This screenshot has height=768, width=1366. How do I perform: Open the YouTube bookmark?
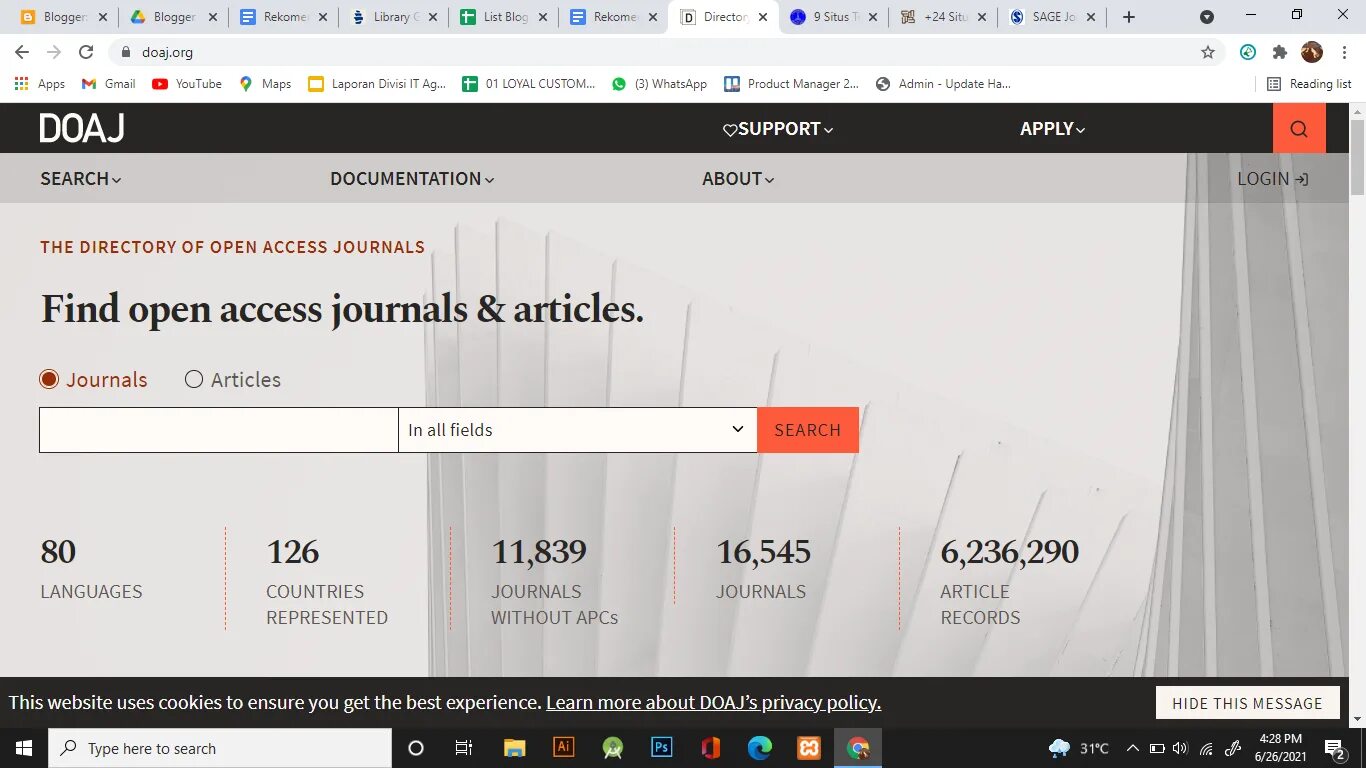click(187, 84)
